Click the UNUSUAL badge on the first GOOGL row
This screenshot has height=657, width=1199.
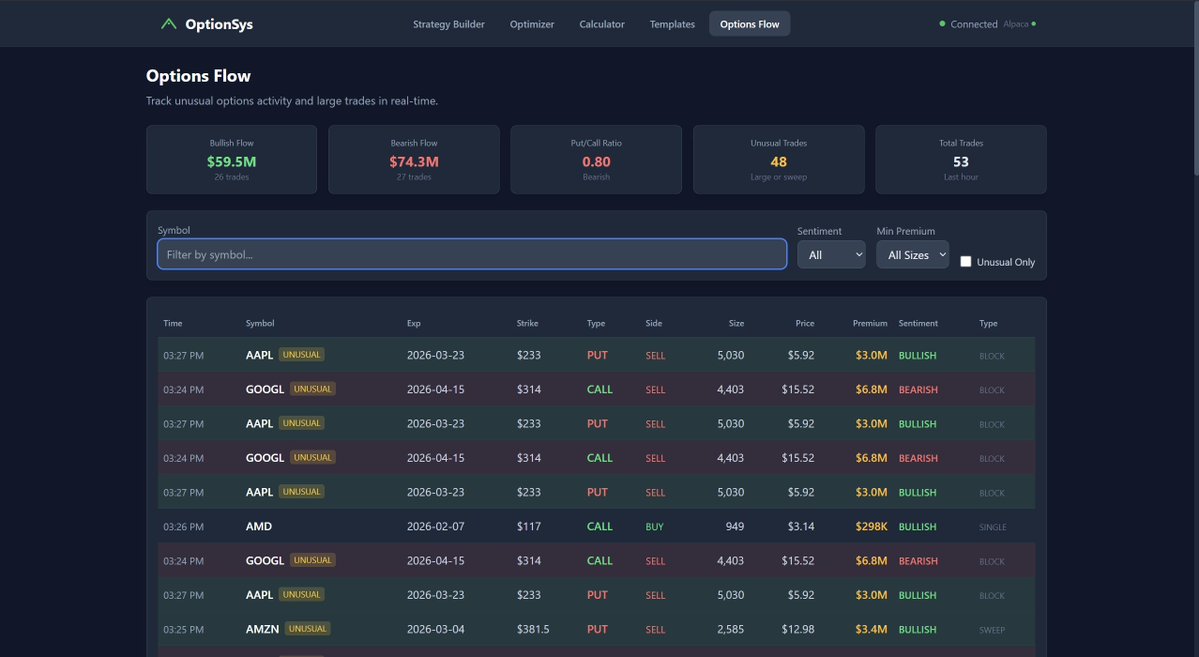point(312,389)
